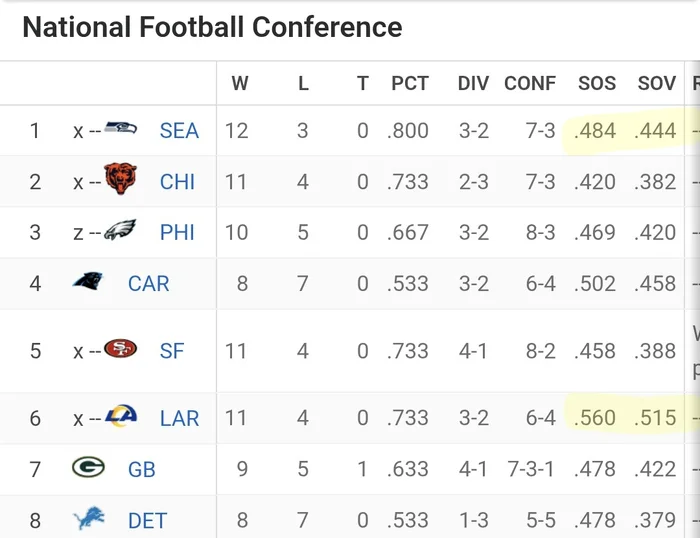700x538 pixels.
Task: Click the Los Angeles Rams logo icon
Action: tap(121, 416)
